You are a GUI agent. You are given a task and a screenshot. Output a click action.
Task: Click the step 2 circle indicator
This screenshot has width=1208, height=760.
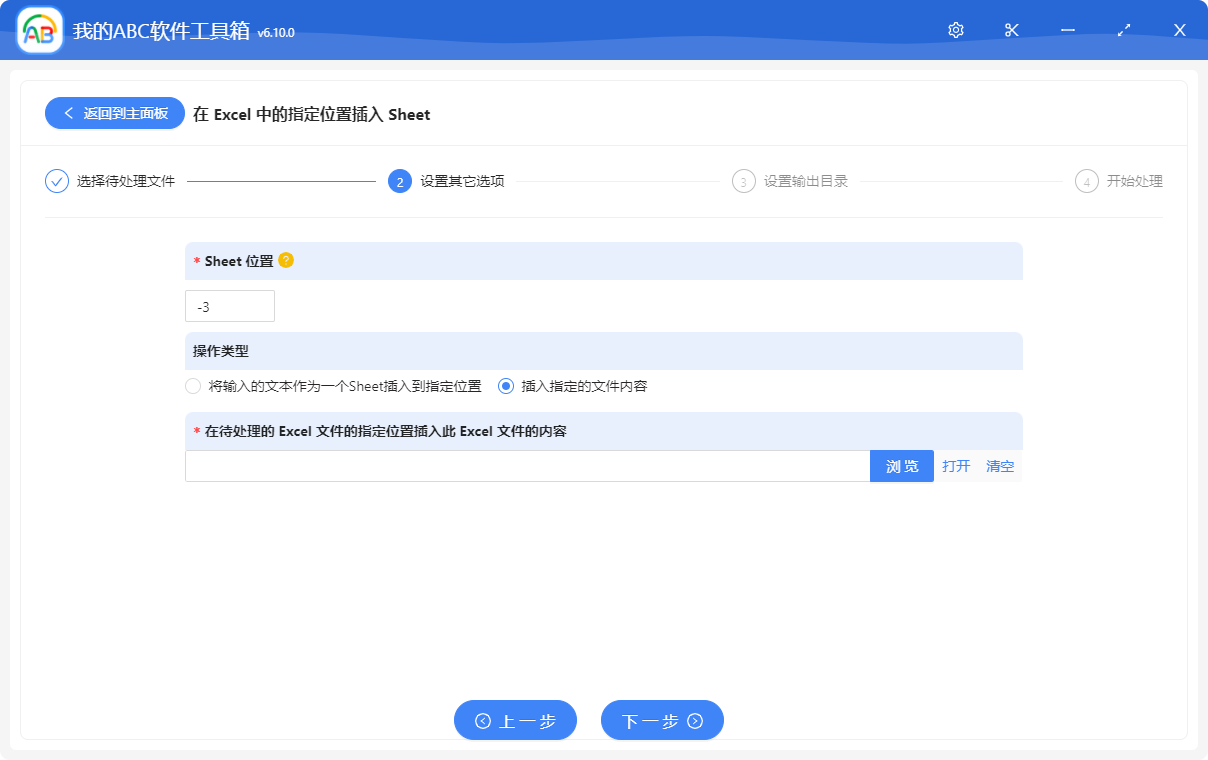pos(399,181)
